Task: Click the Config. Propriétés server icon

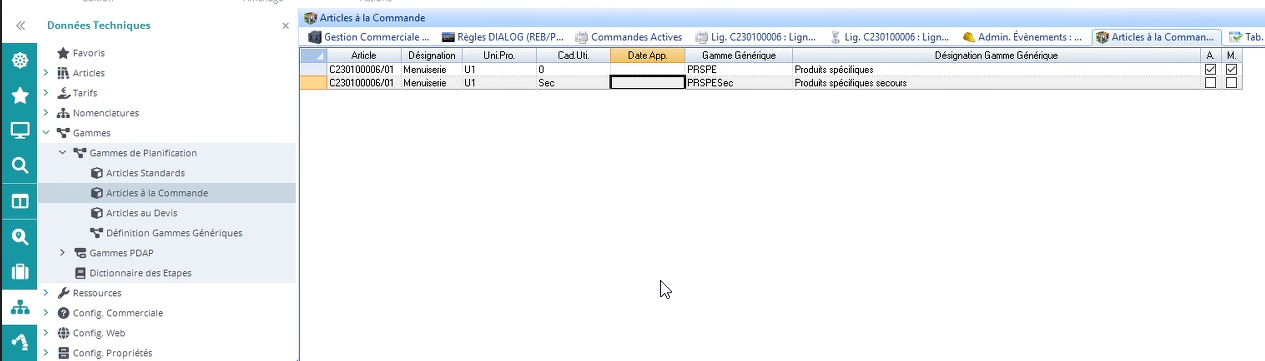Action: pos(63,353)
